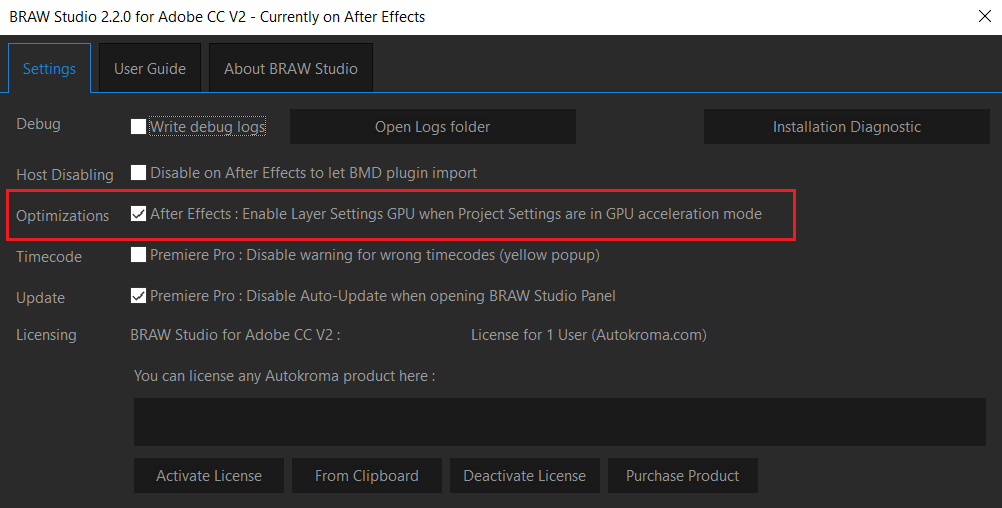Click the Open Logs folder button
The height and width of the screenshot is (508, 1002).
(432, 127)
